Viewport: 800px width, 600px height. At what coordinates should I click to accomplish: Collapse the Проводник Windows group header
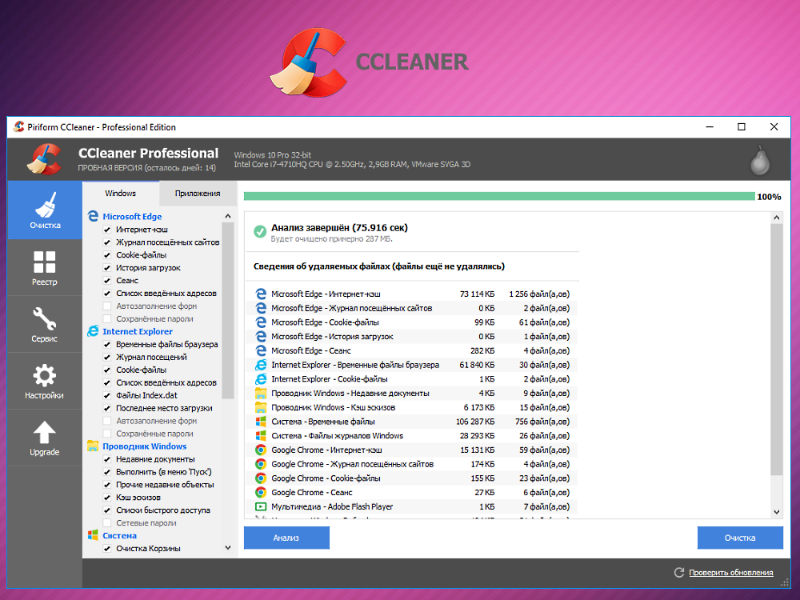tap(144, 446)
